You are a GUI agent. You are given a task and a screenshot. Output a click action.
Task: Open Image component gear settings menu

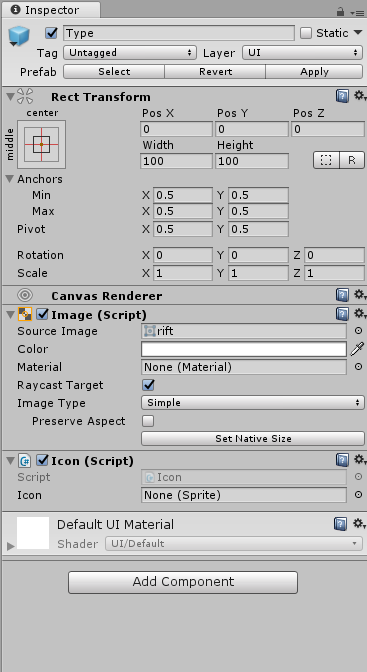point(359,314)
